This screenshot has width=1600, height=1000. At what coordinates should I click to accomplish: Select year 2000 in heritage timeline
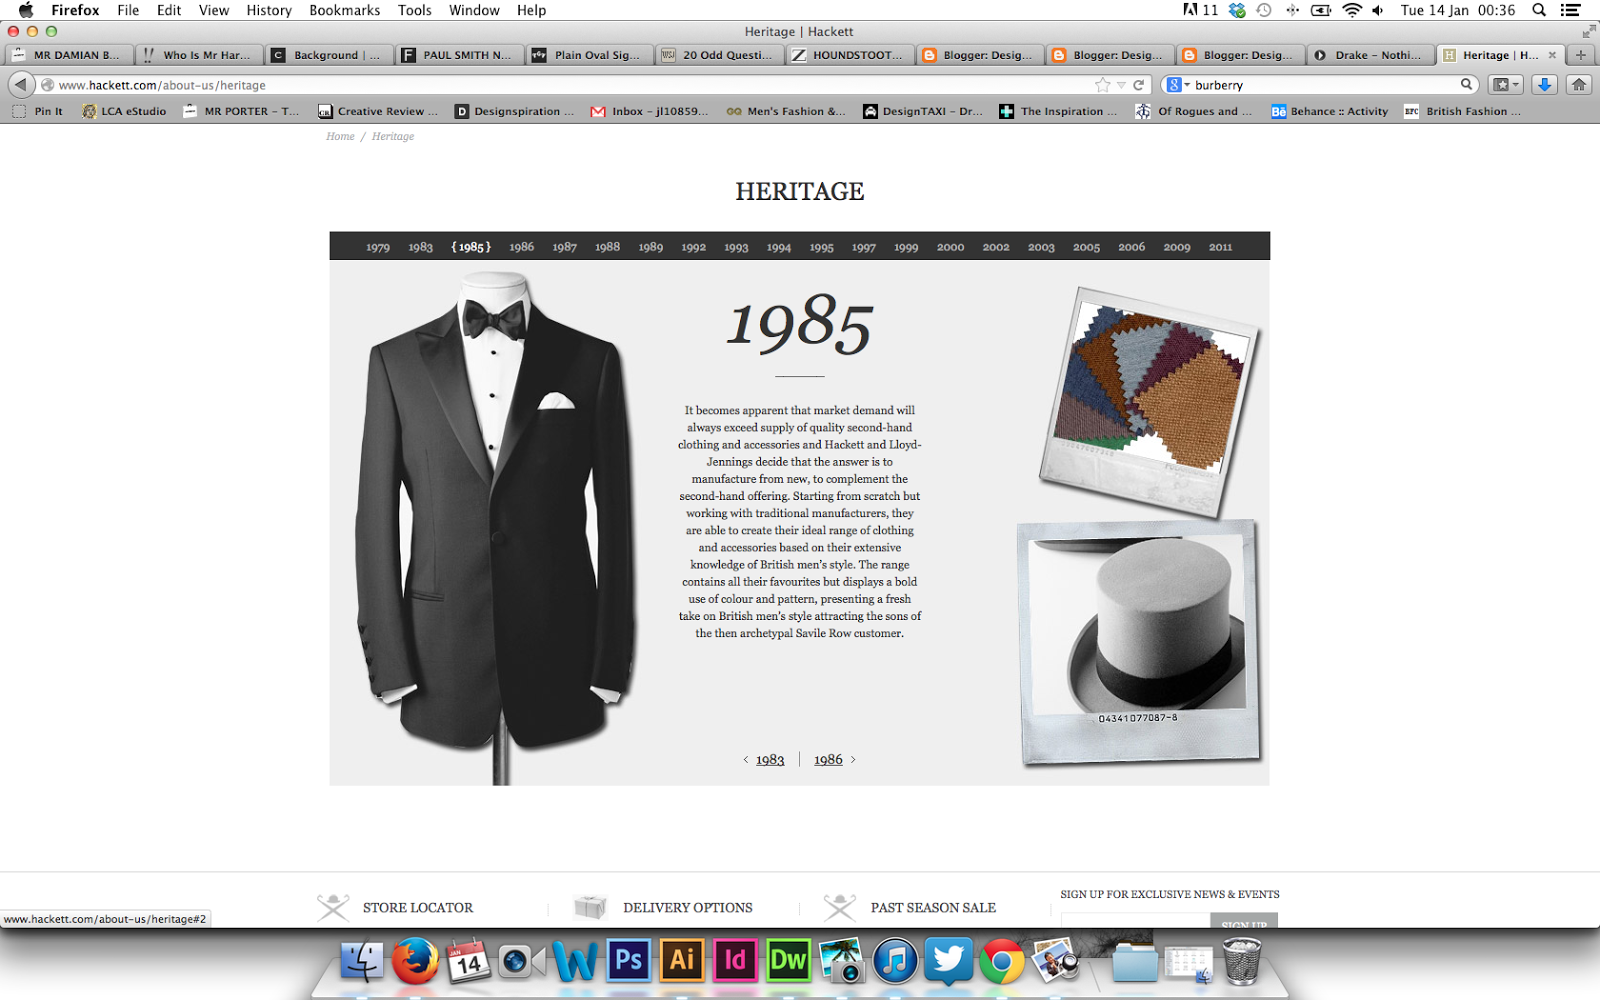pyautogui.click(x=951, y=247)
